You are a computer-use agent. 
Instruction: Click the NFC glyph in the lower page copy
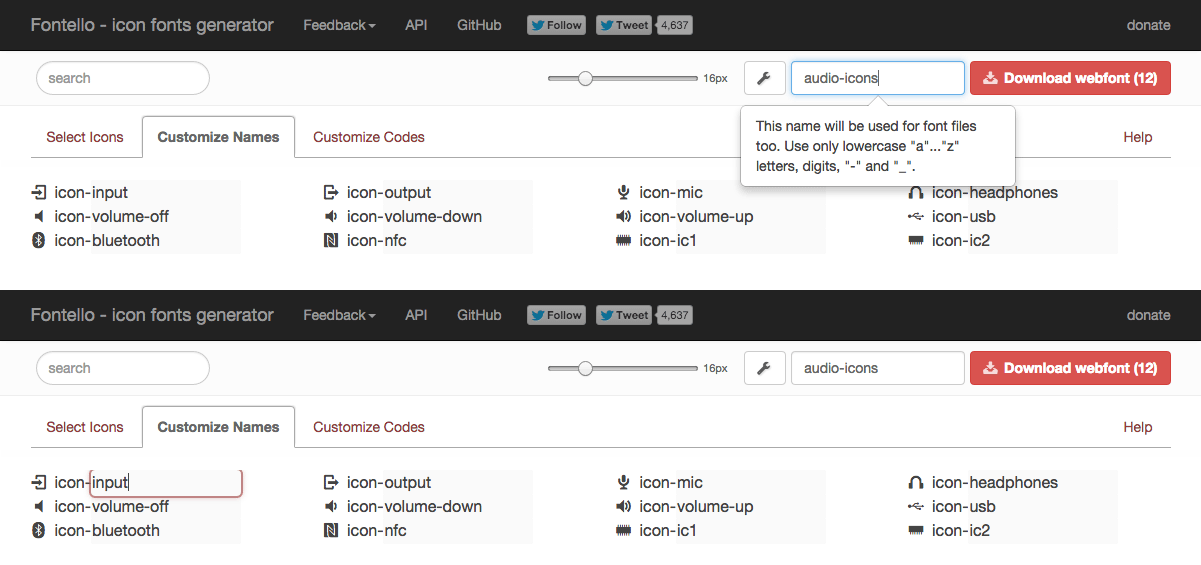pos(332,531)
